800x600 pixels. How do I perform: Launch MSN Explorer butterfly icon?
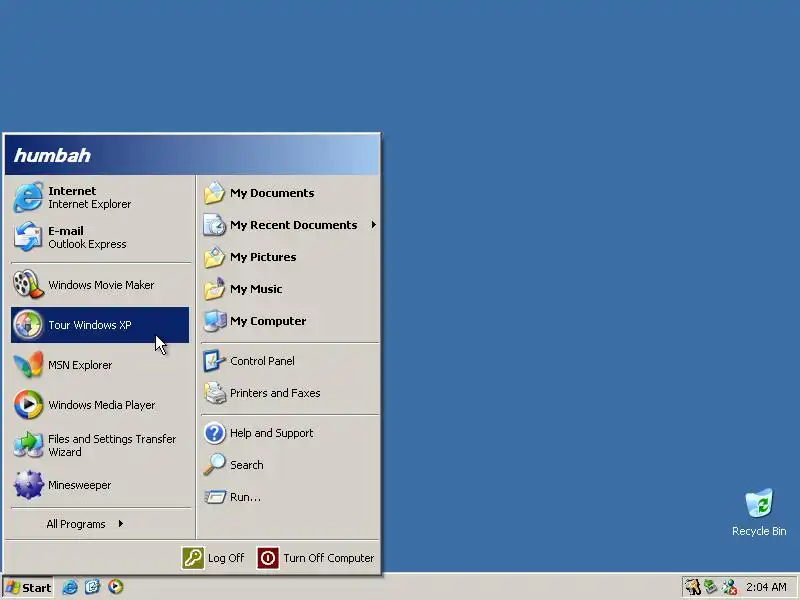click(x=28, y=365)
